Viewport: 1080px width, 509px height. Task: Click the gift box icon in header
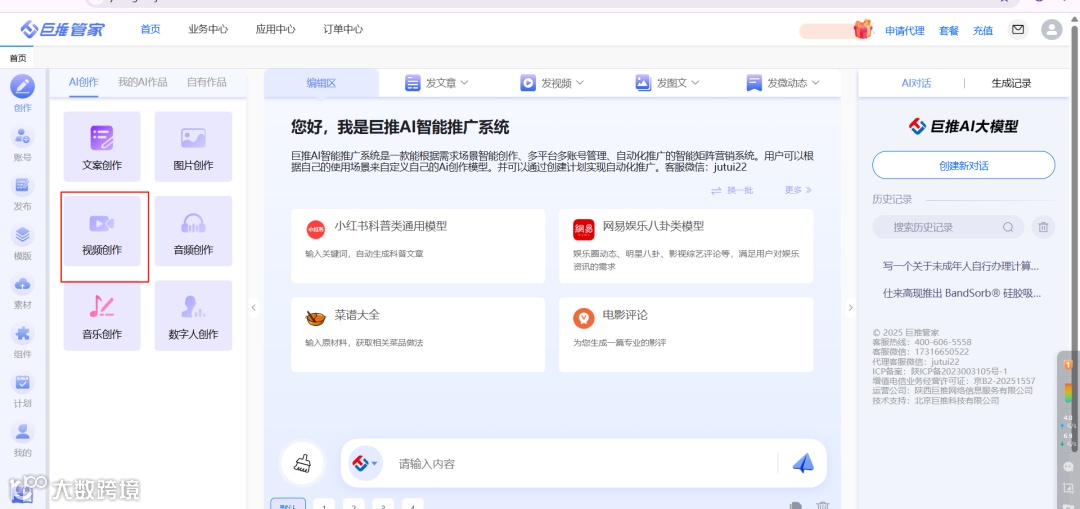(862, 29)
